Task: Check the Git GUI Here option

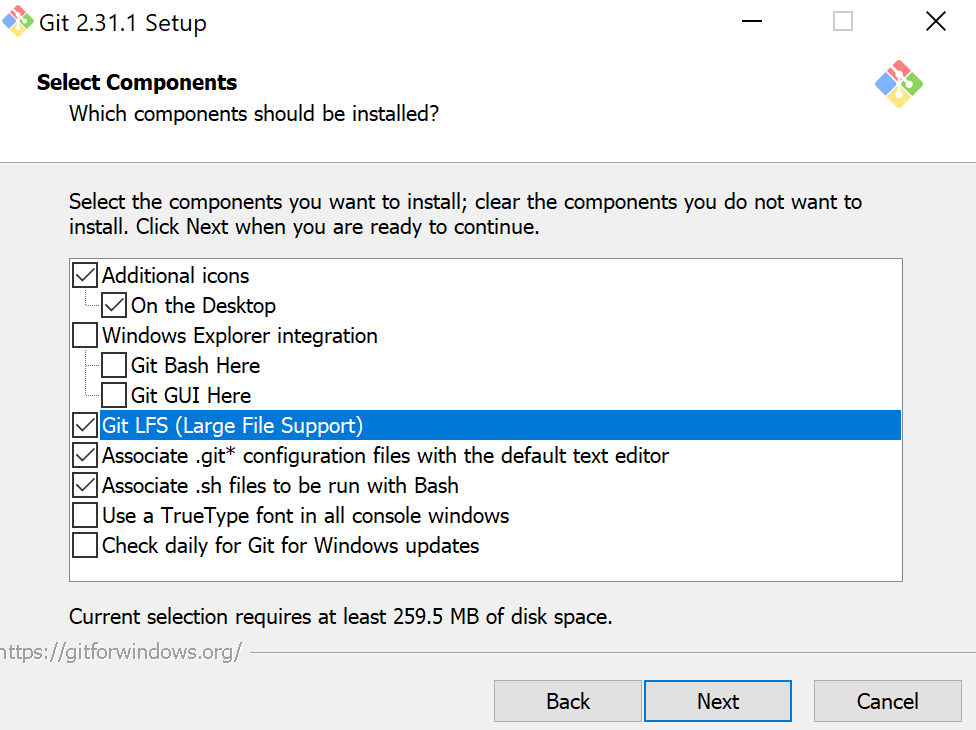Action: pyautogui.click(x=114, y=395)
